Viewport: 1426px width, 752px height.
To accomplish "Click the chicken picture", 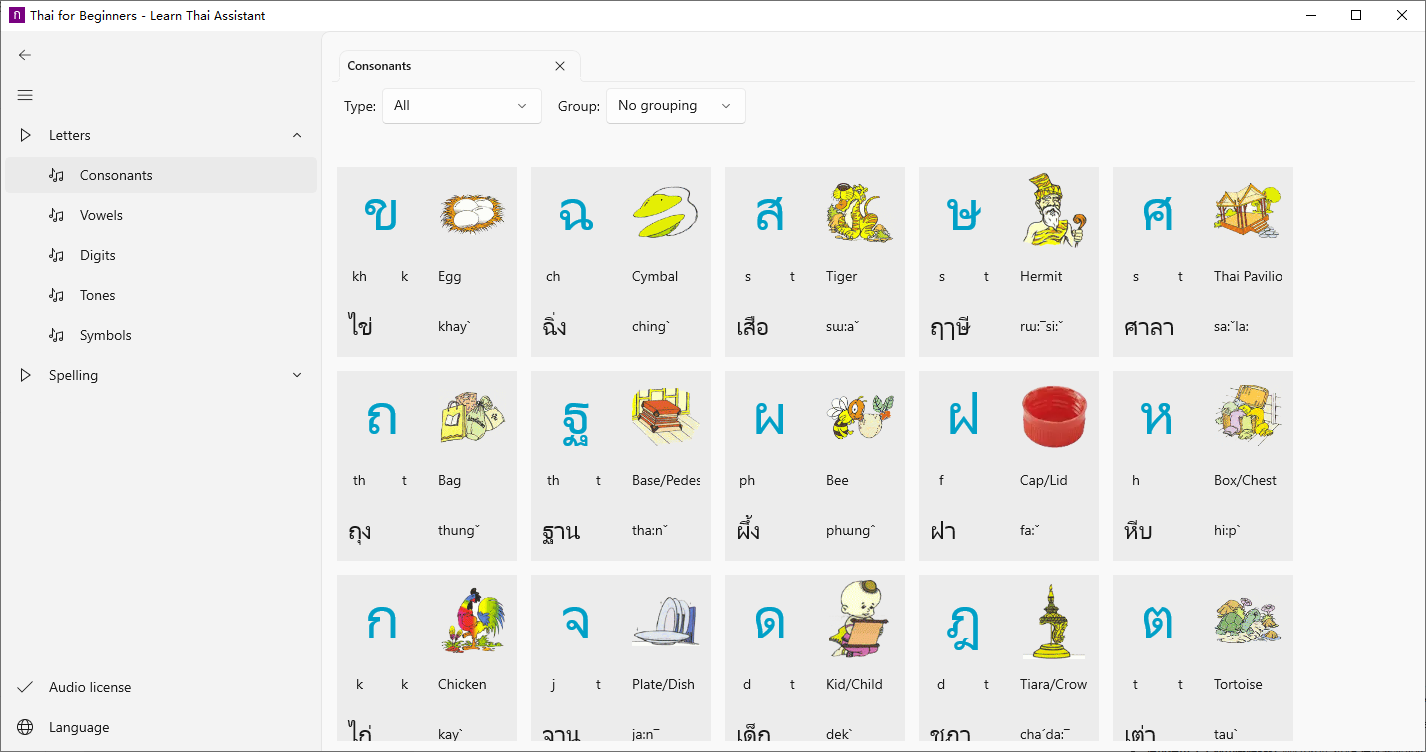I will (x=473, y=621).
